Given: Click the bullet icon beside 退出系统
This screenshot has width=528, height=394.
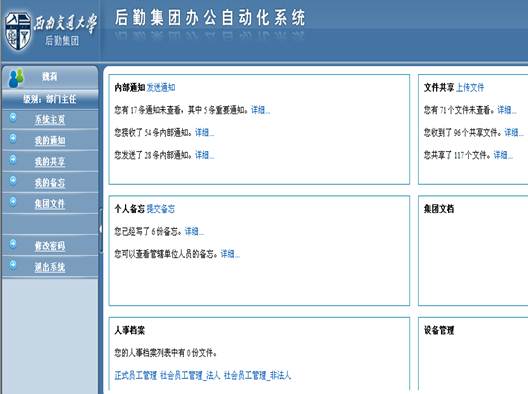Looking at the screenshot, I should click(13, 265).
